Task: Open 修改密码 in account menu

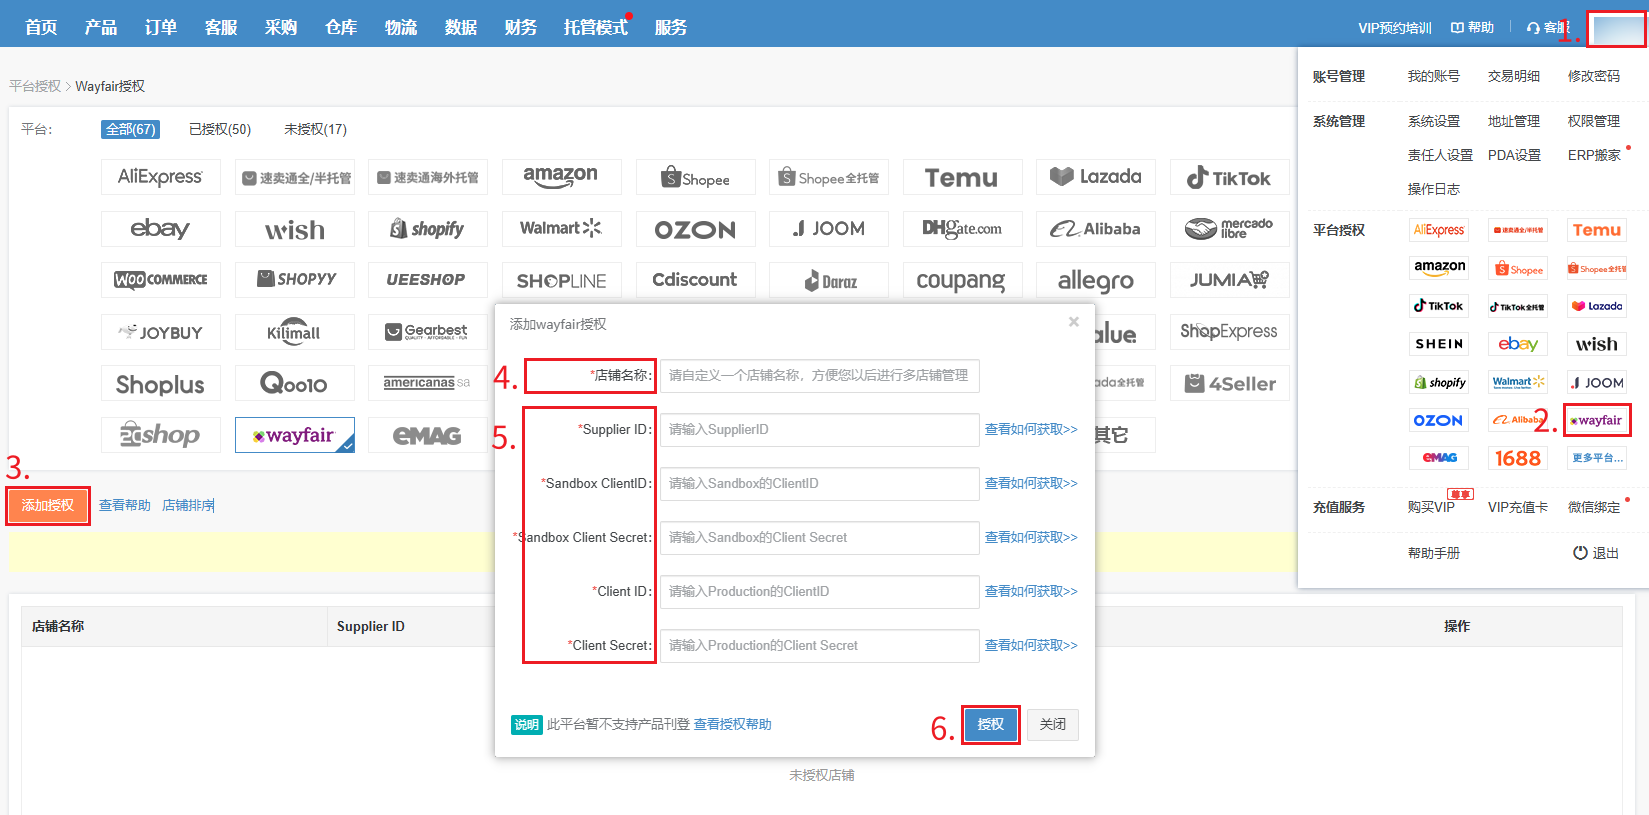Action: coord(1594,76)
